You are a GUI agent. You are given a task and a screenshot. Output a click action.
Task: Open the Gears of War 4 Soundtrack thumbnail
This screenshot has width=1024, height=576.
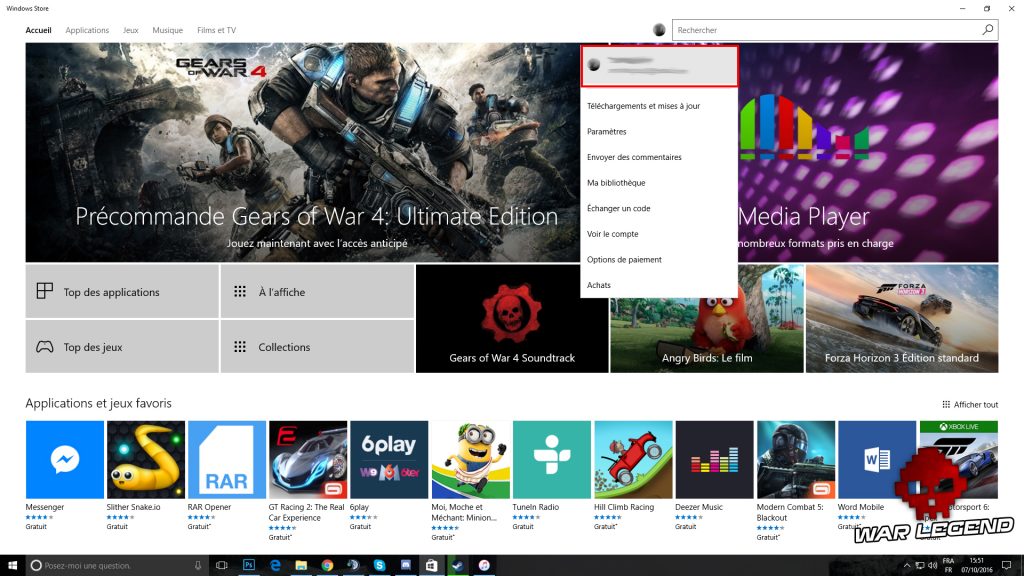pyautogui.click(x=512, y=318)
